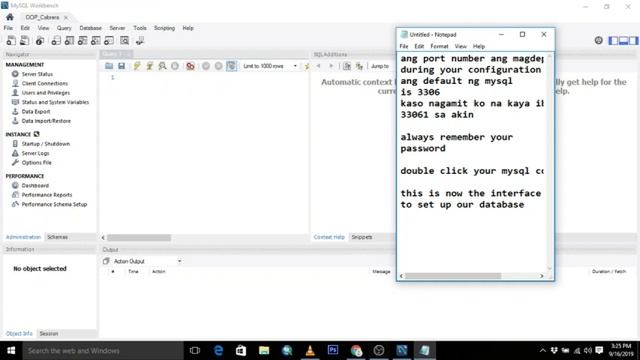Toggle auto-commit mode button
This screenshot has height=360, width=640.
[x=231, y=66]
